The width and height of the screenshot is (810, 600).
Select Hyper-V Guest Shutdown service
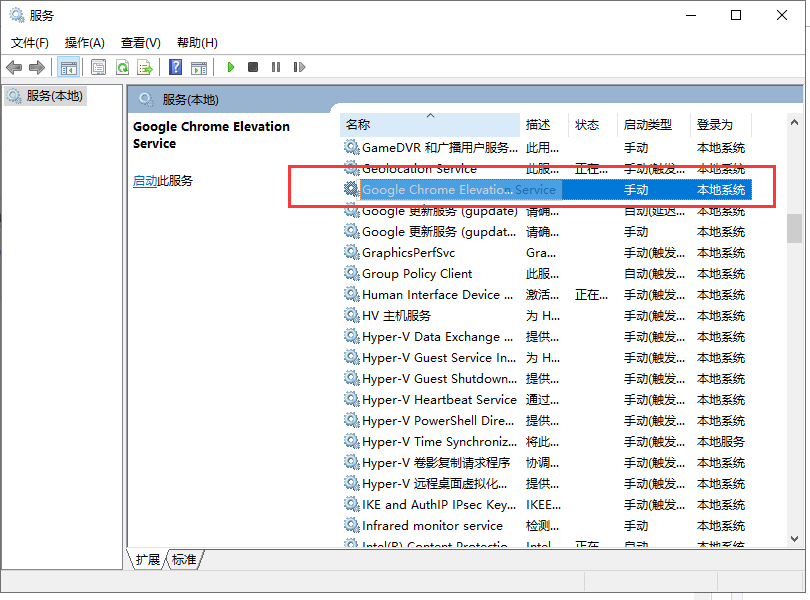click(547, 379)
